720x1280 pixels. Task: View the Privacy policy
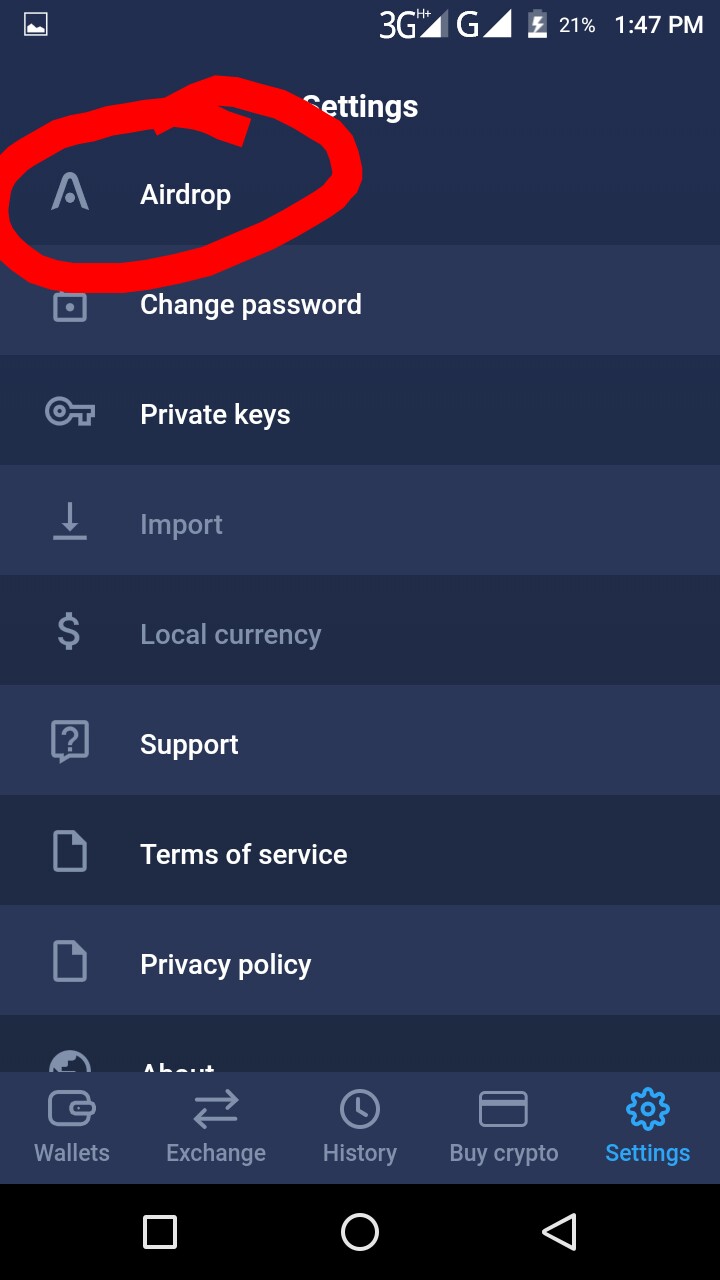[x=226, y=964]
